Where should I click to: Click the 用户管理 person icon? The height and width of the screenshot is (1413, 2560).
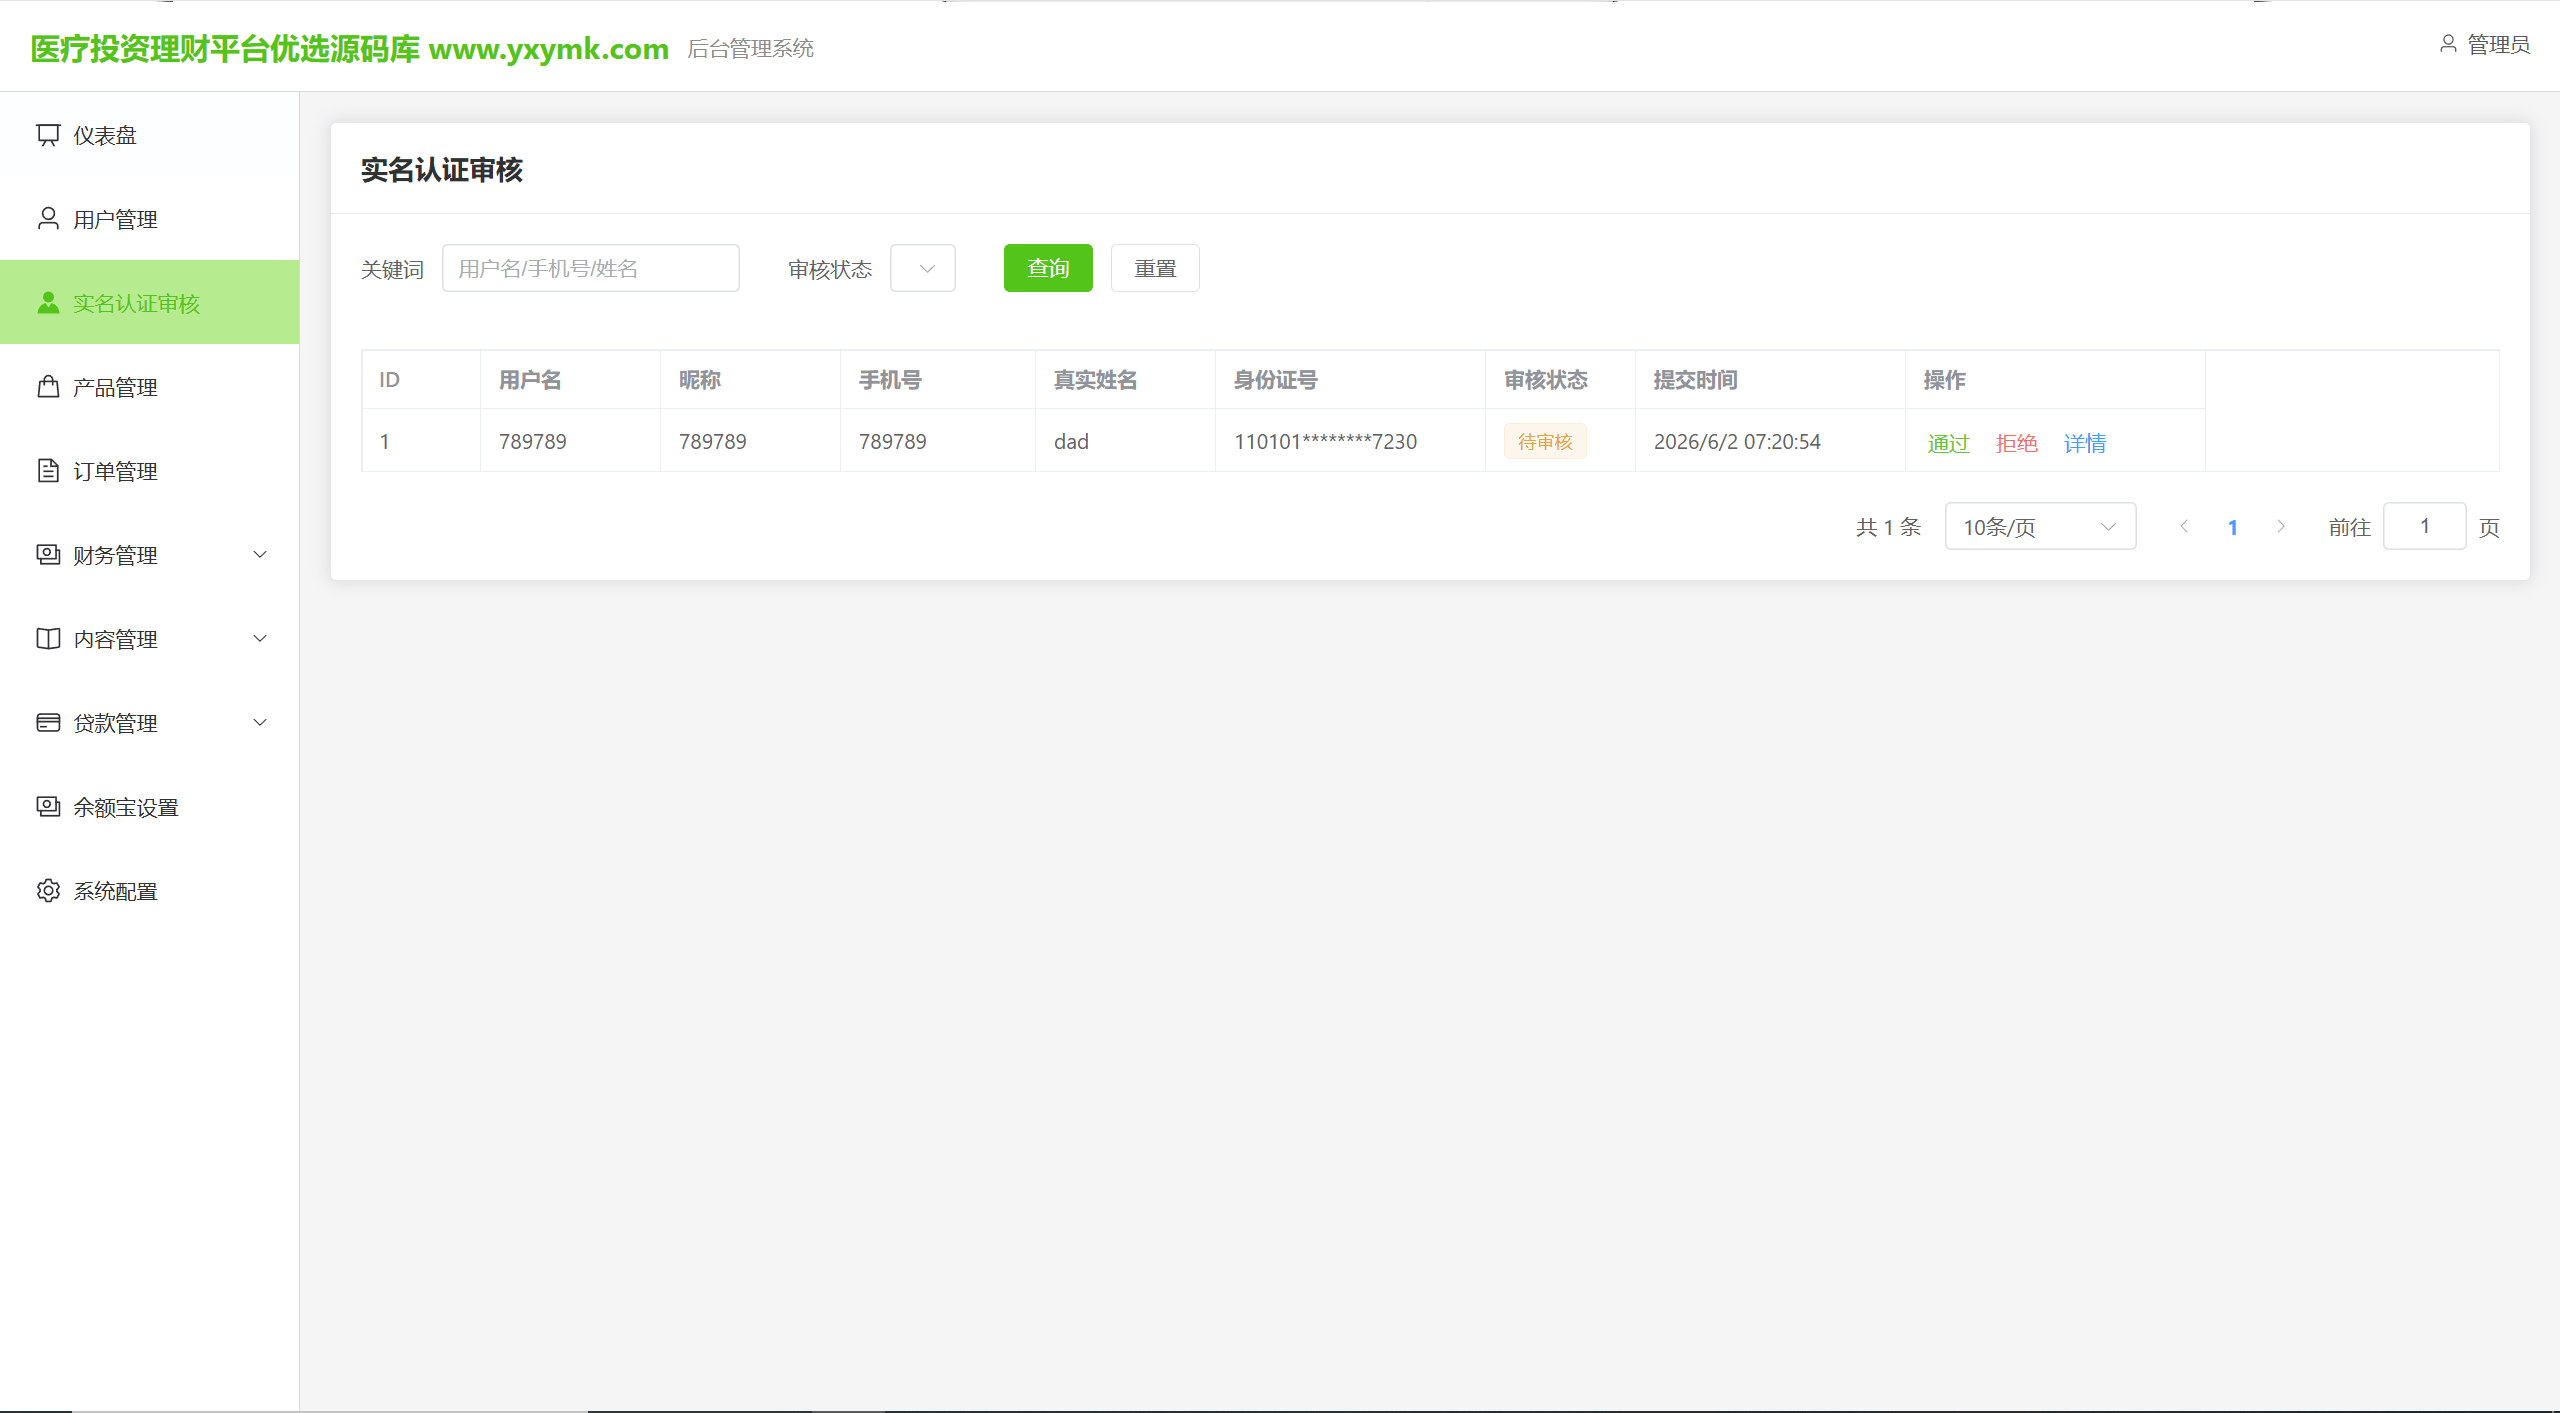(x=48, y=219)
